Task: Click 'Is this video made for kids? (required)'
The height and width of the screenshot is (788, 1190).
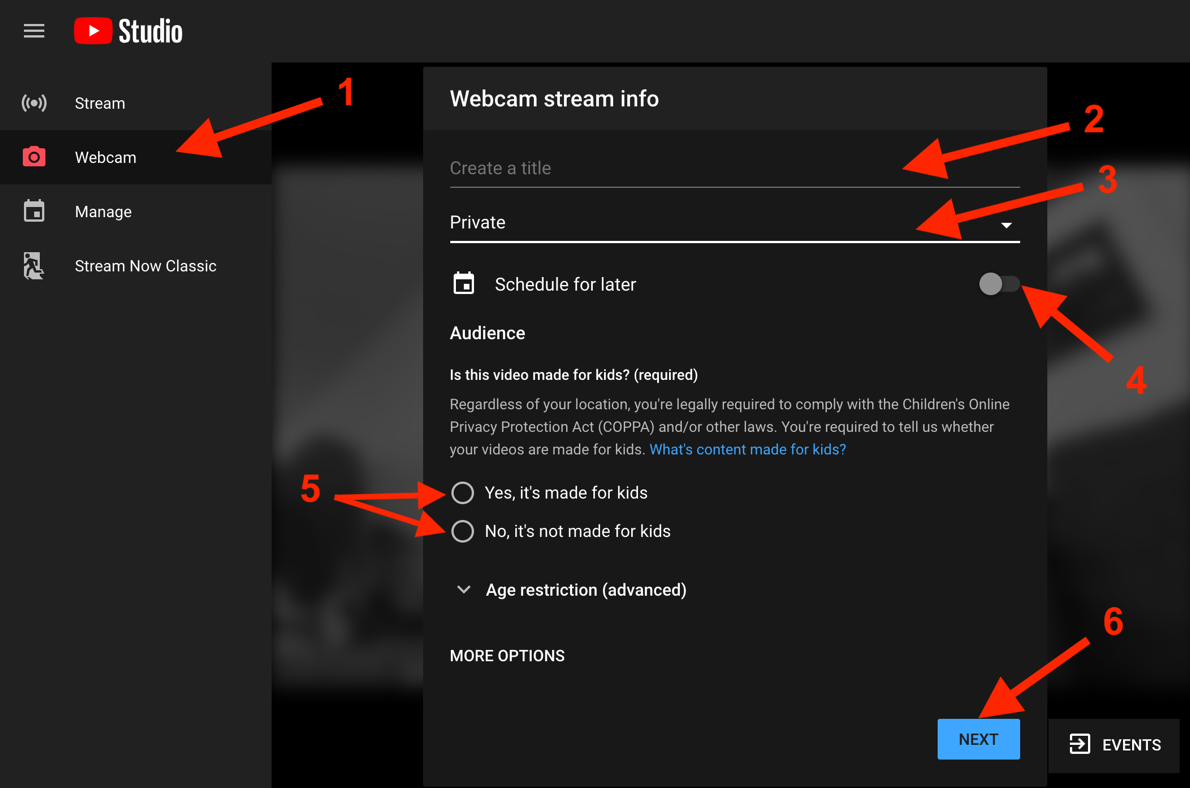Action: (574, 375)
